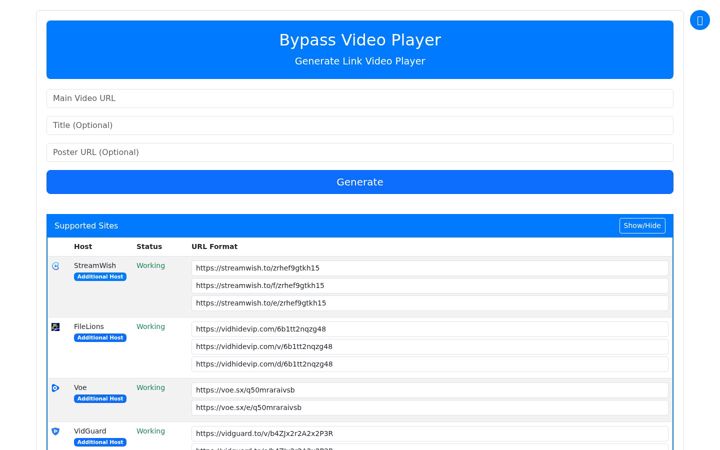Click the StreamWish host name
Screen dimensions: 720x450
[95, 265]
